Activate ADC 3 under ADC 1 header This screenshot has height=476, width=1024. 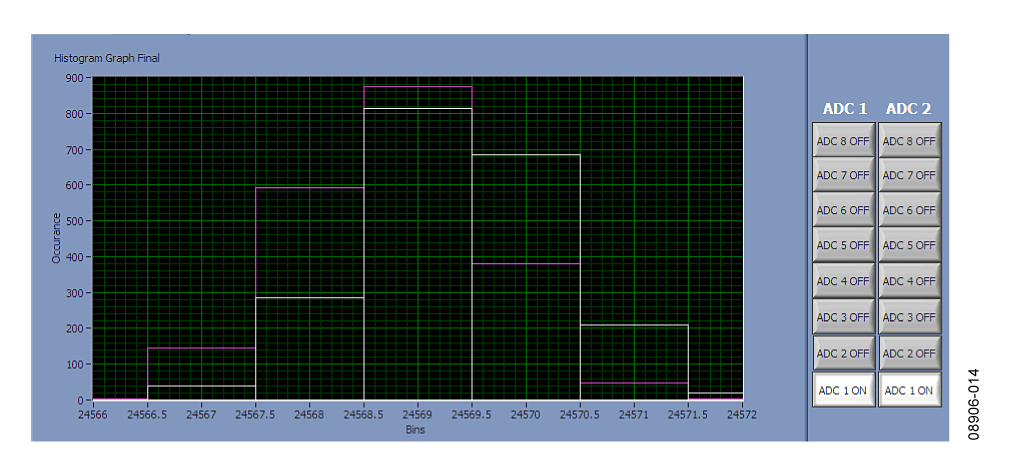click(843, 318)
